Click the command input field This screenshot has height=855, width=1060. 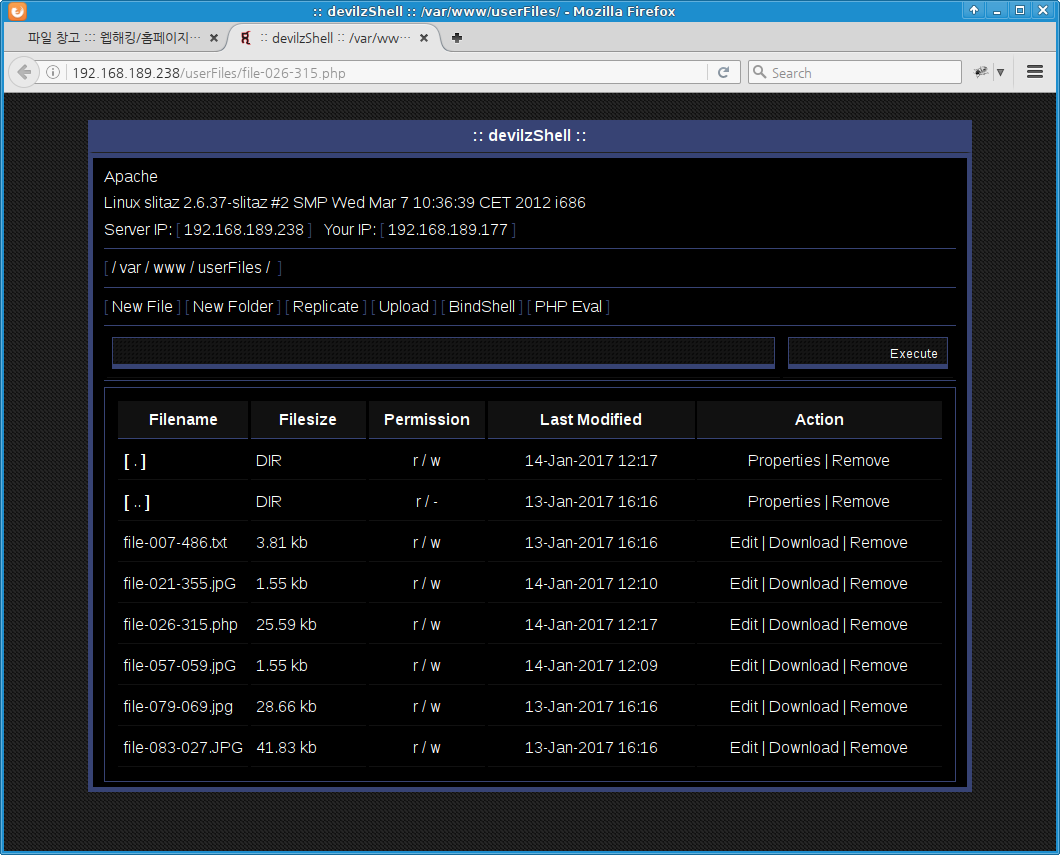[443, 352]
